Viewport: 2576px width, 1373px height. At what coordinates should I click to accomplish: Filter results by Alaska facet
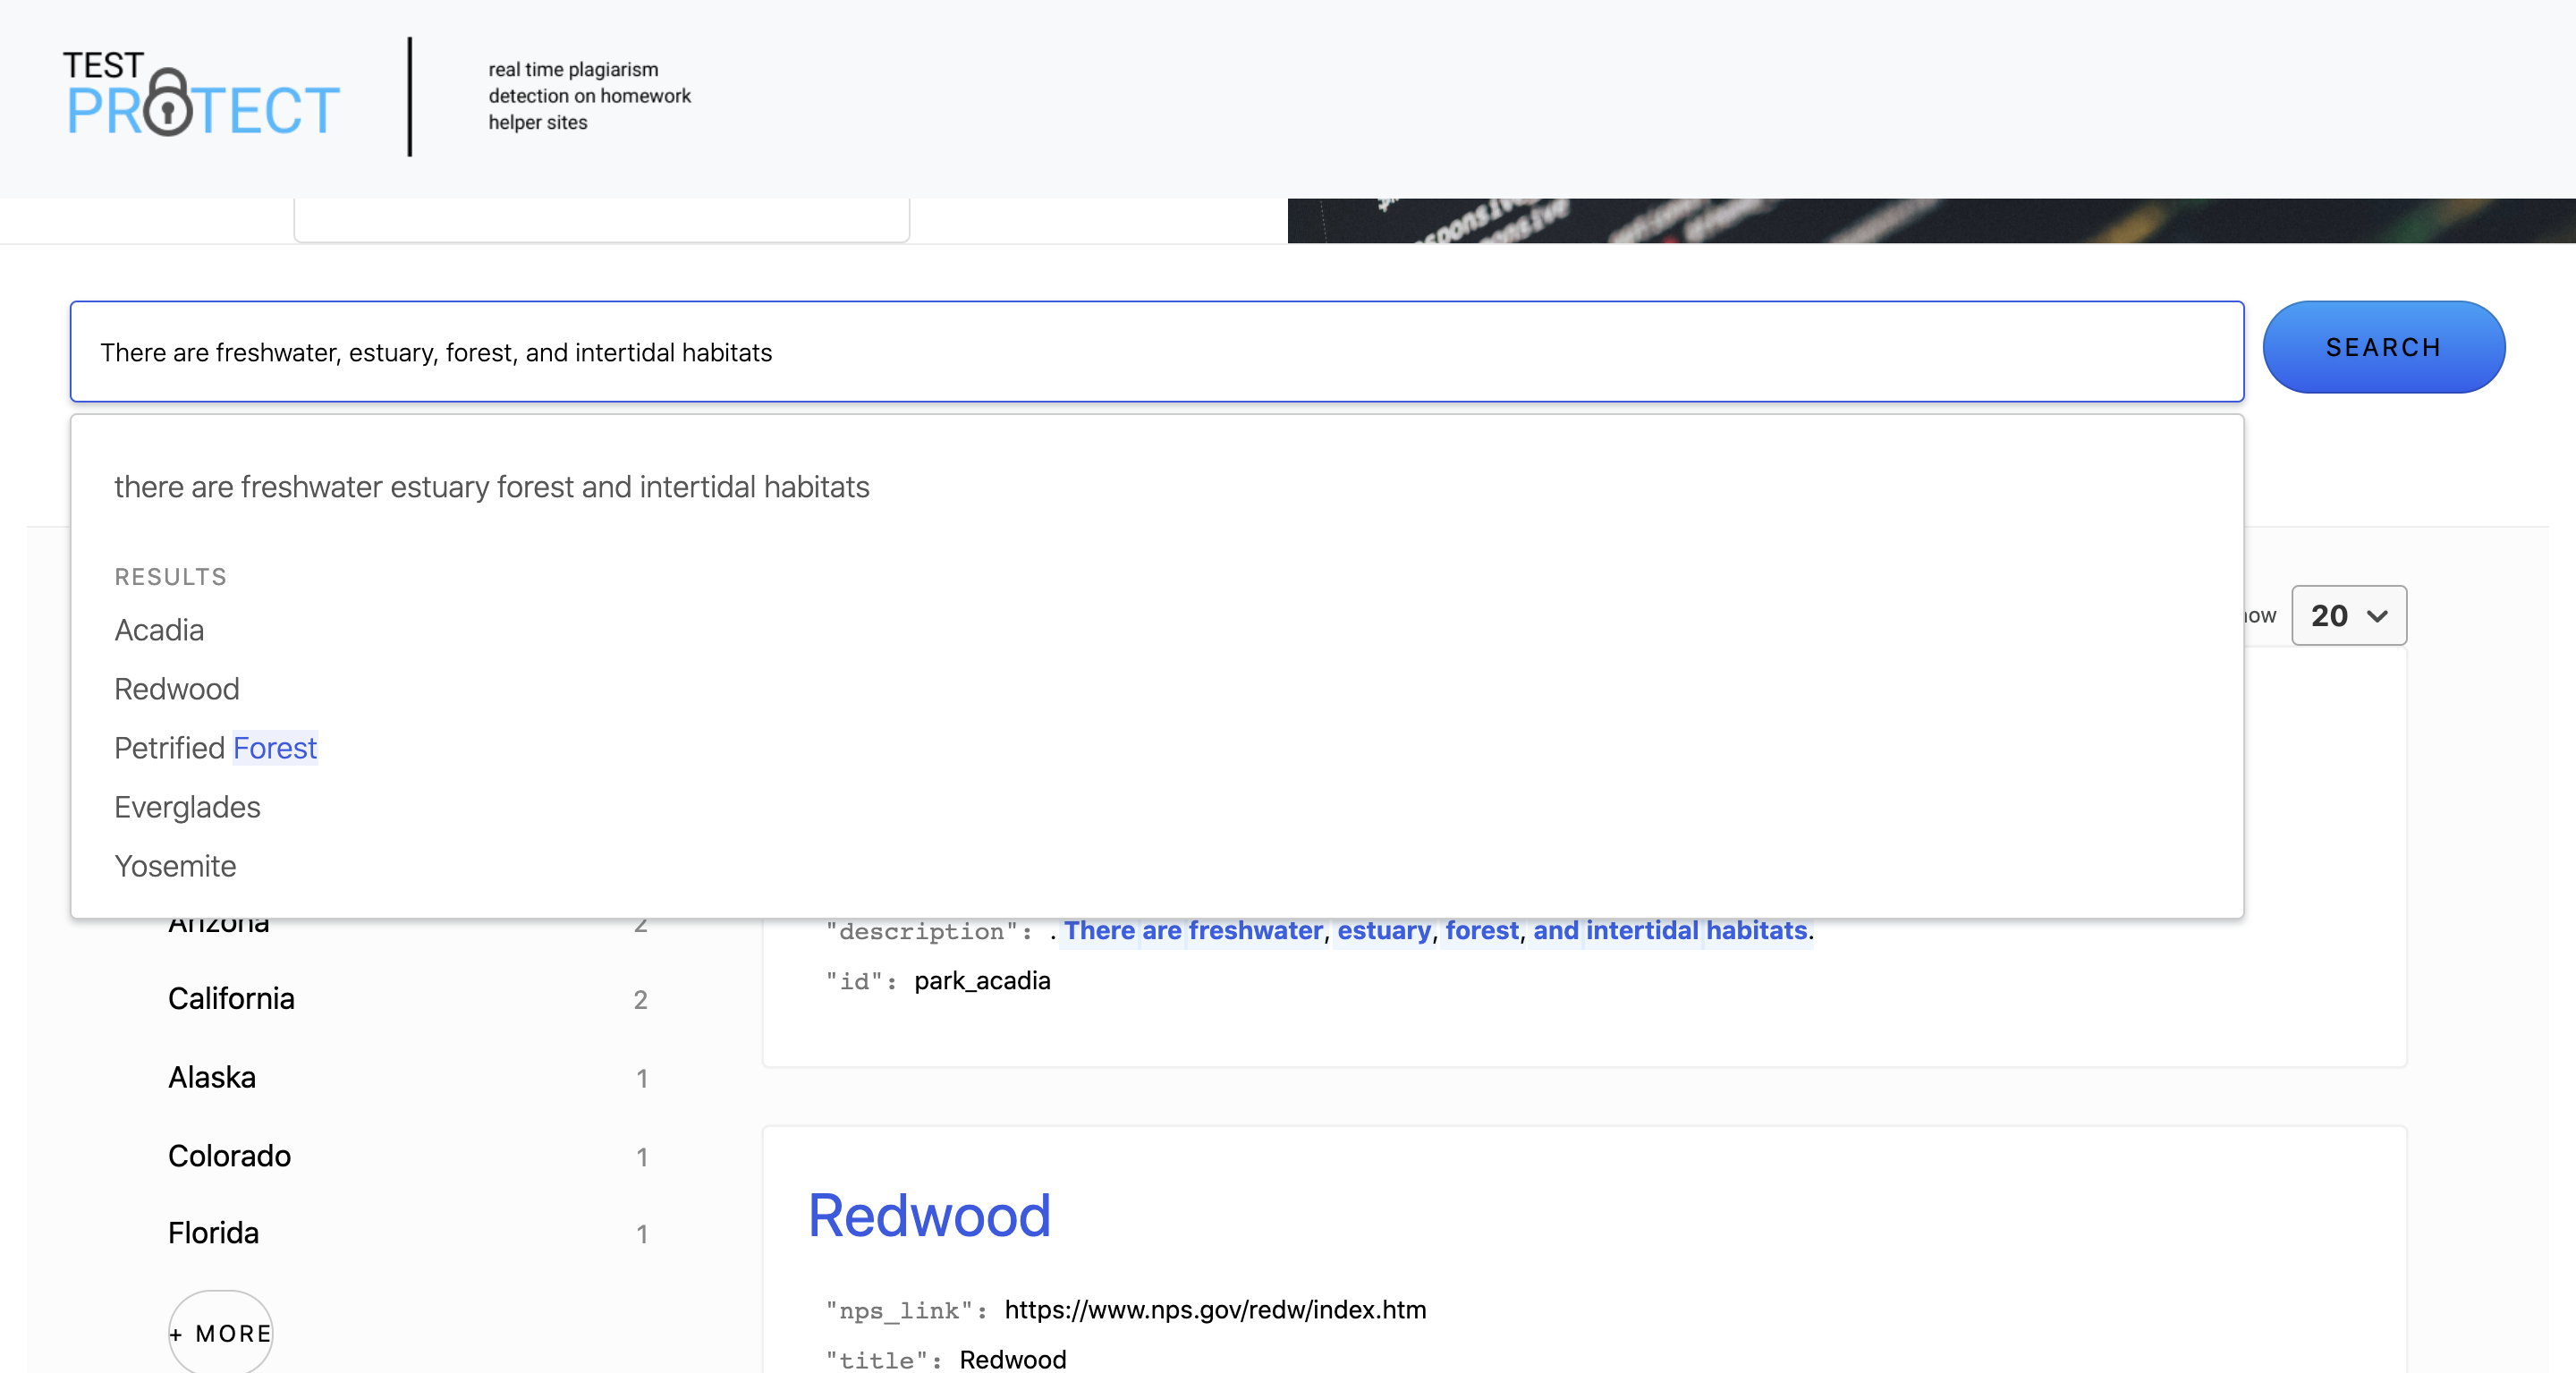click(212, 1077)
